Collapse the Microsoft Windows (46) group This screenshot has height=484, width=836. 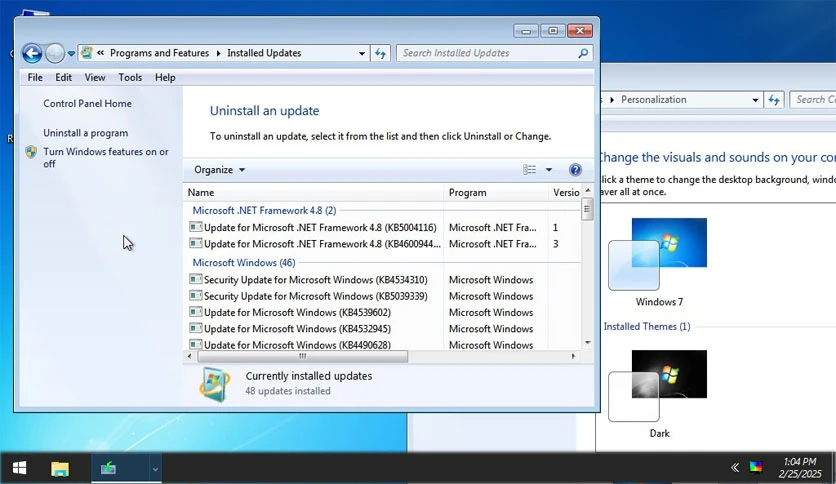tap(244, 262)
